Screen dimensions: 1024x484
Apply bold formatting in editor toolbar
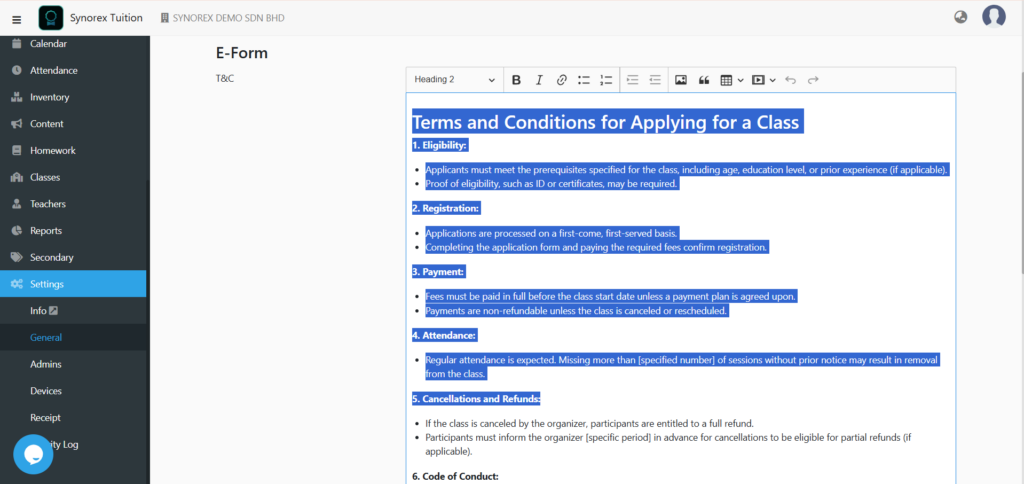pos(516,80)
